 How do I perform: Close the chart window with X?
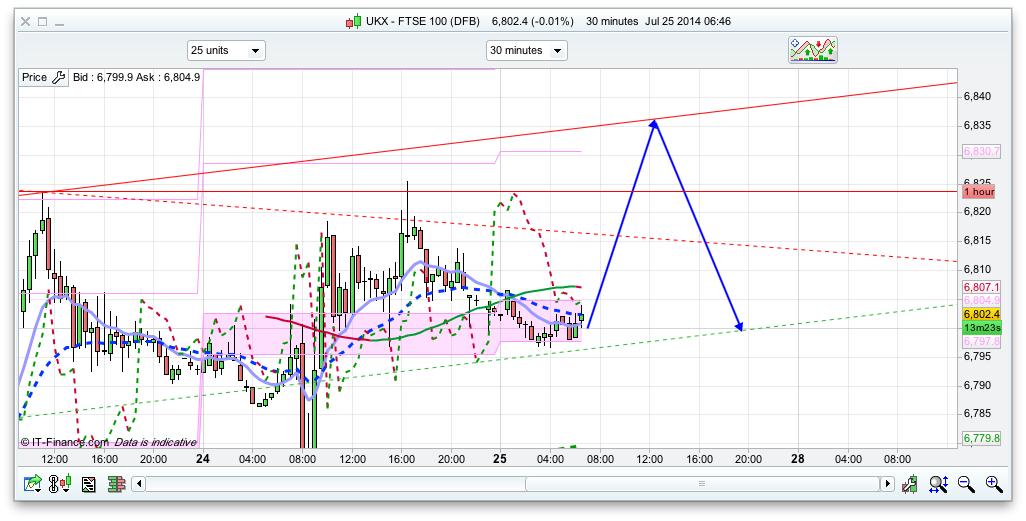tap(25, 22)
